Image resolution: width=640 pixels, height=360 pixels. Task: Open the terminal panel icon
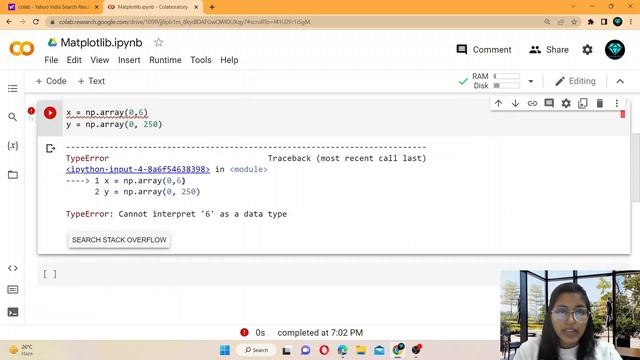point(13,312)
